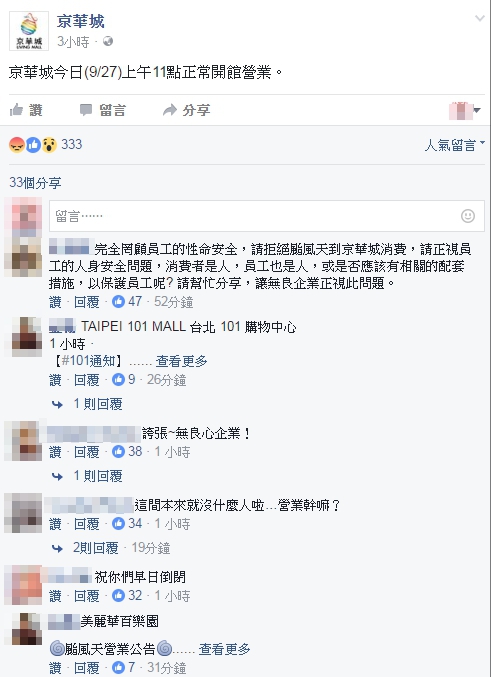
Task: Click the wow reaction icon beside 333
Action: (x=49, y=145)
